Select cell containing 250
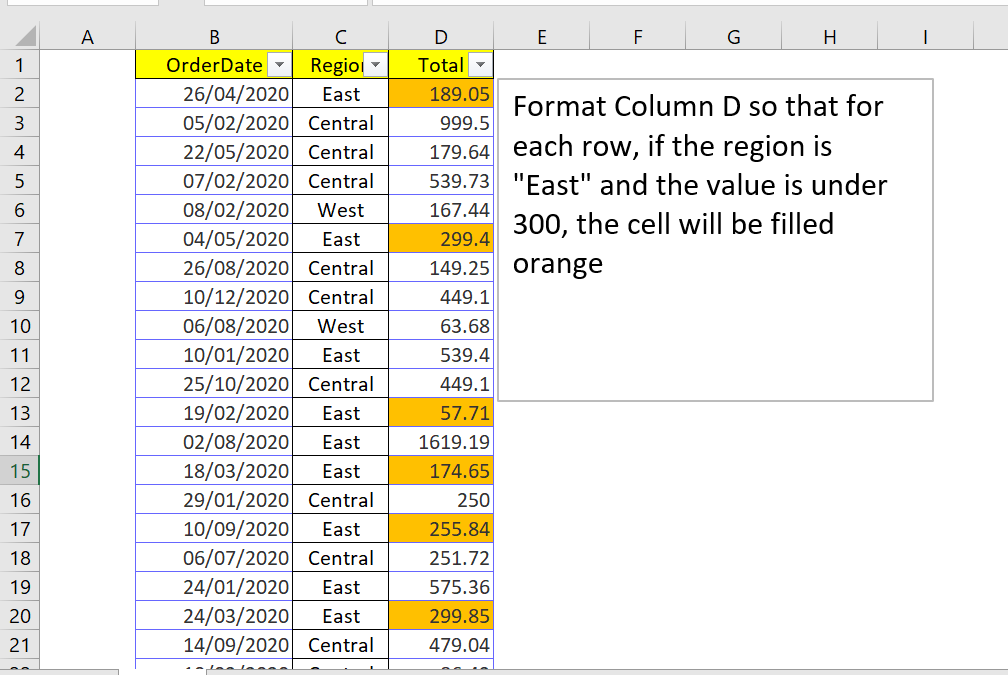The width and height of the screenshot is (1008, 675). (x=441, y=500)
